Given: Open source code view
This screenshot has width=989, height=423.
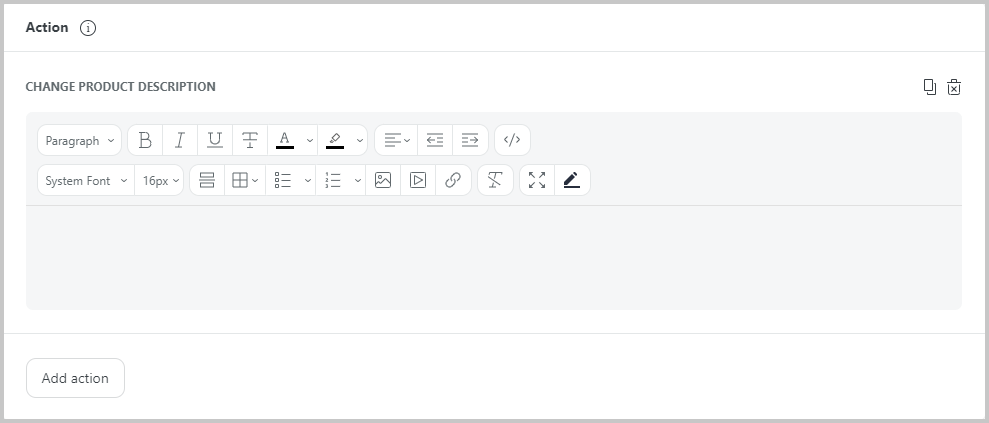Looking at the screenshot, I should [x=512, y=141].
